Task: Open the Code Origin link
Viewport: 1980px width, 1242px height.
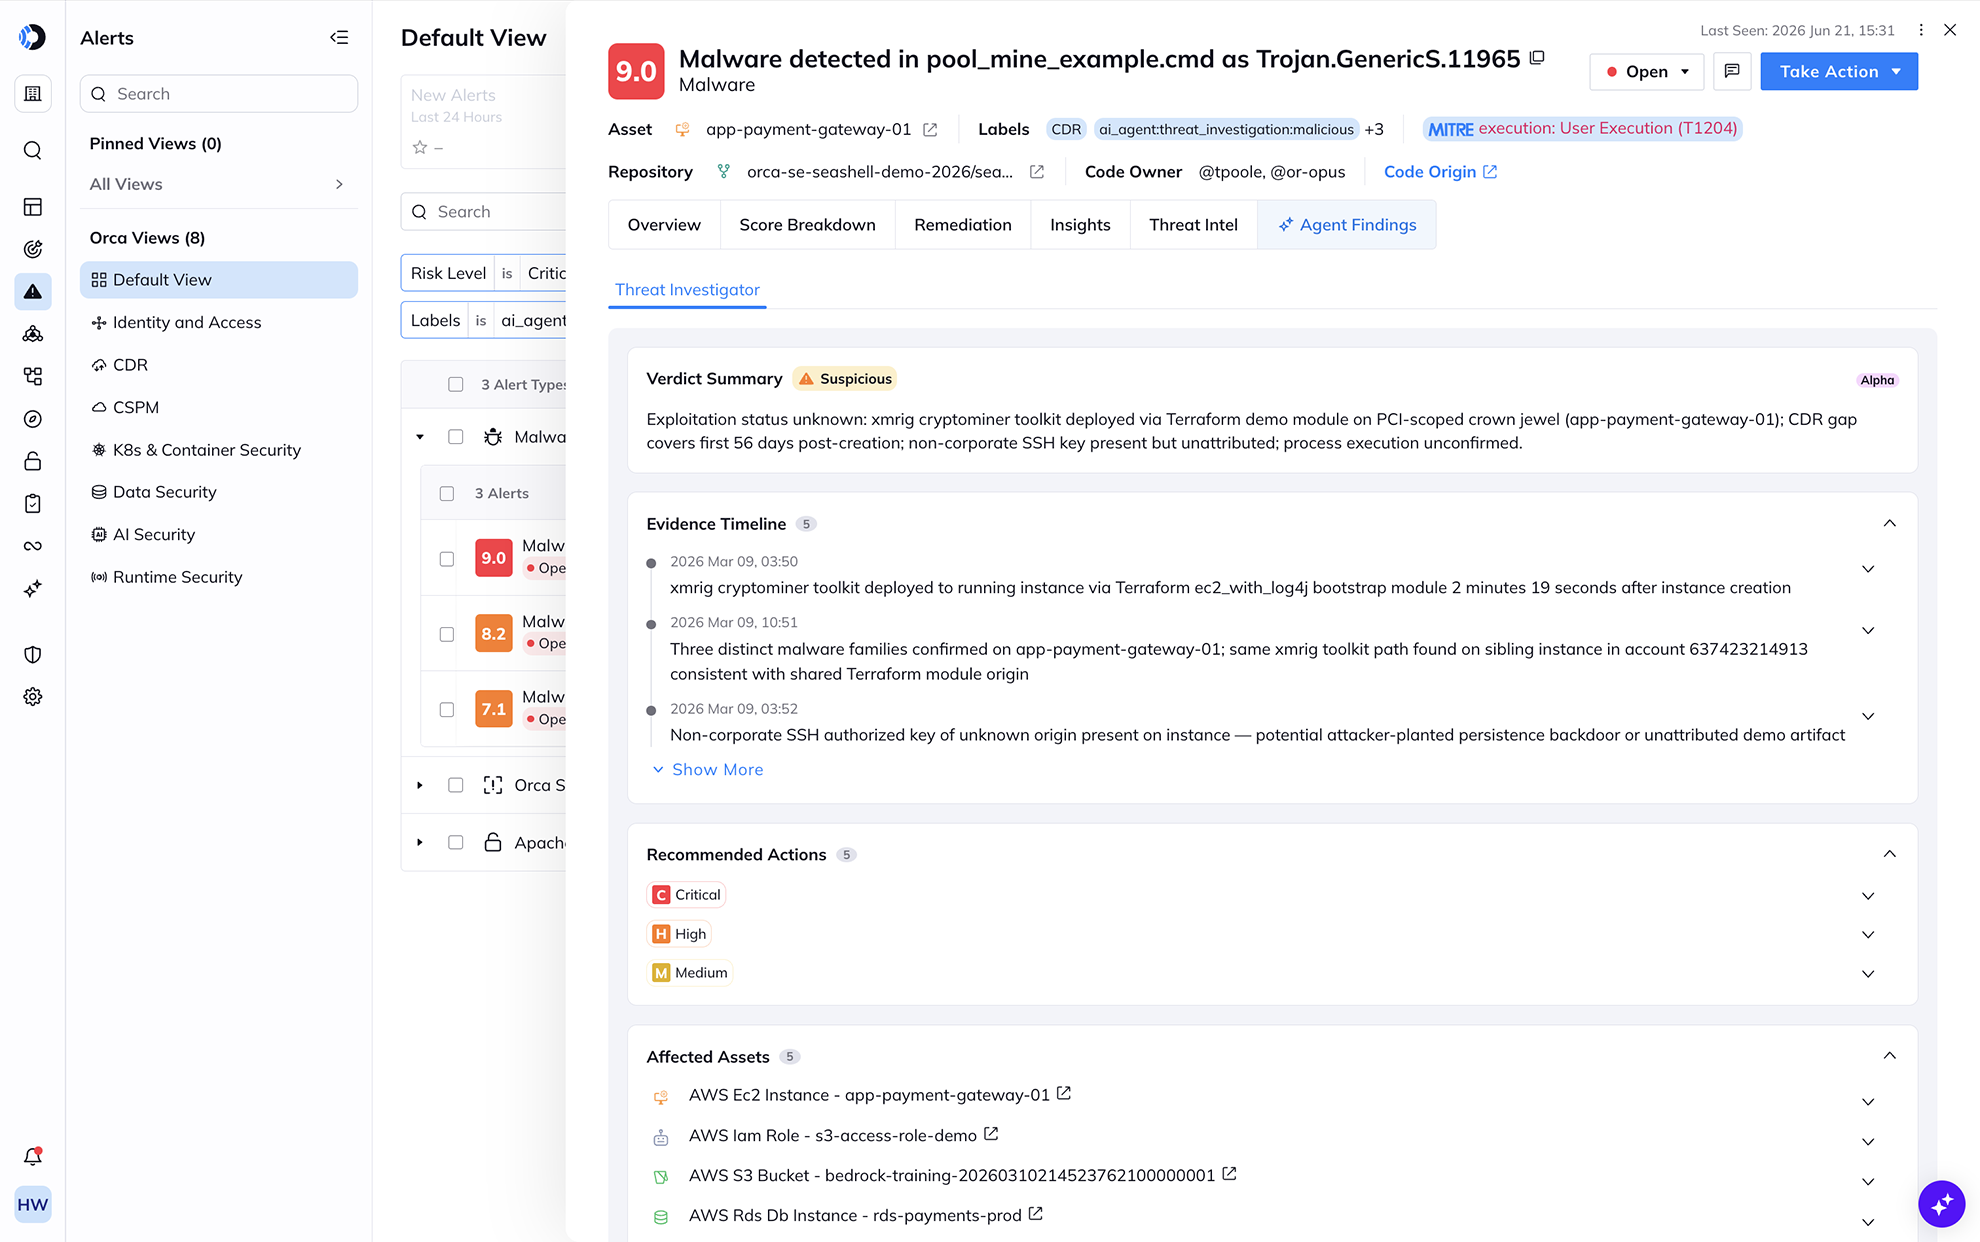Action: (x=1440, y=172)
